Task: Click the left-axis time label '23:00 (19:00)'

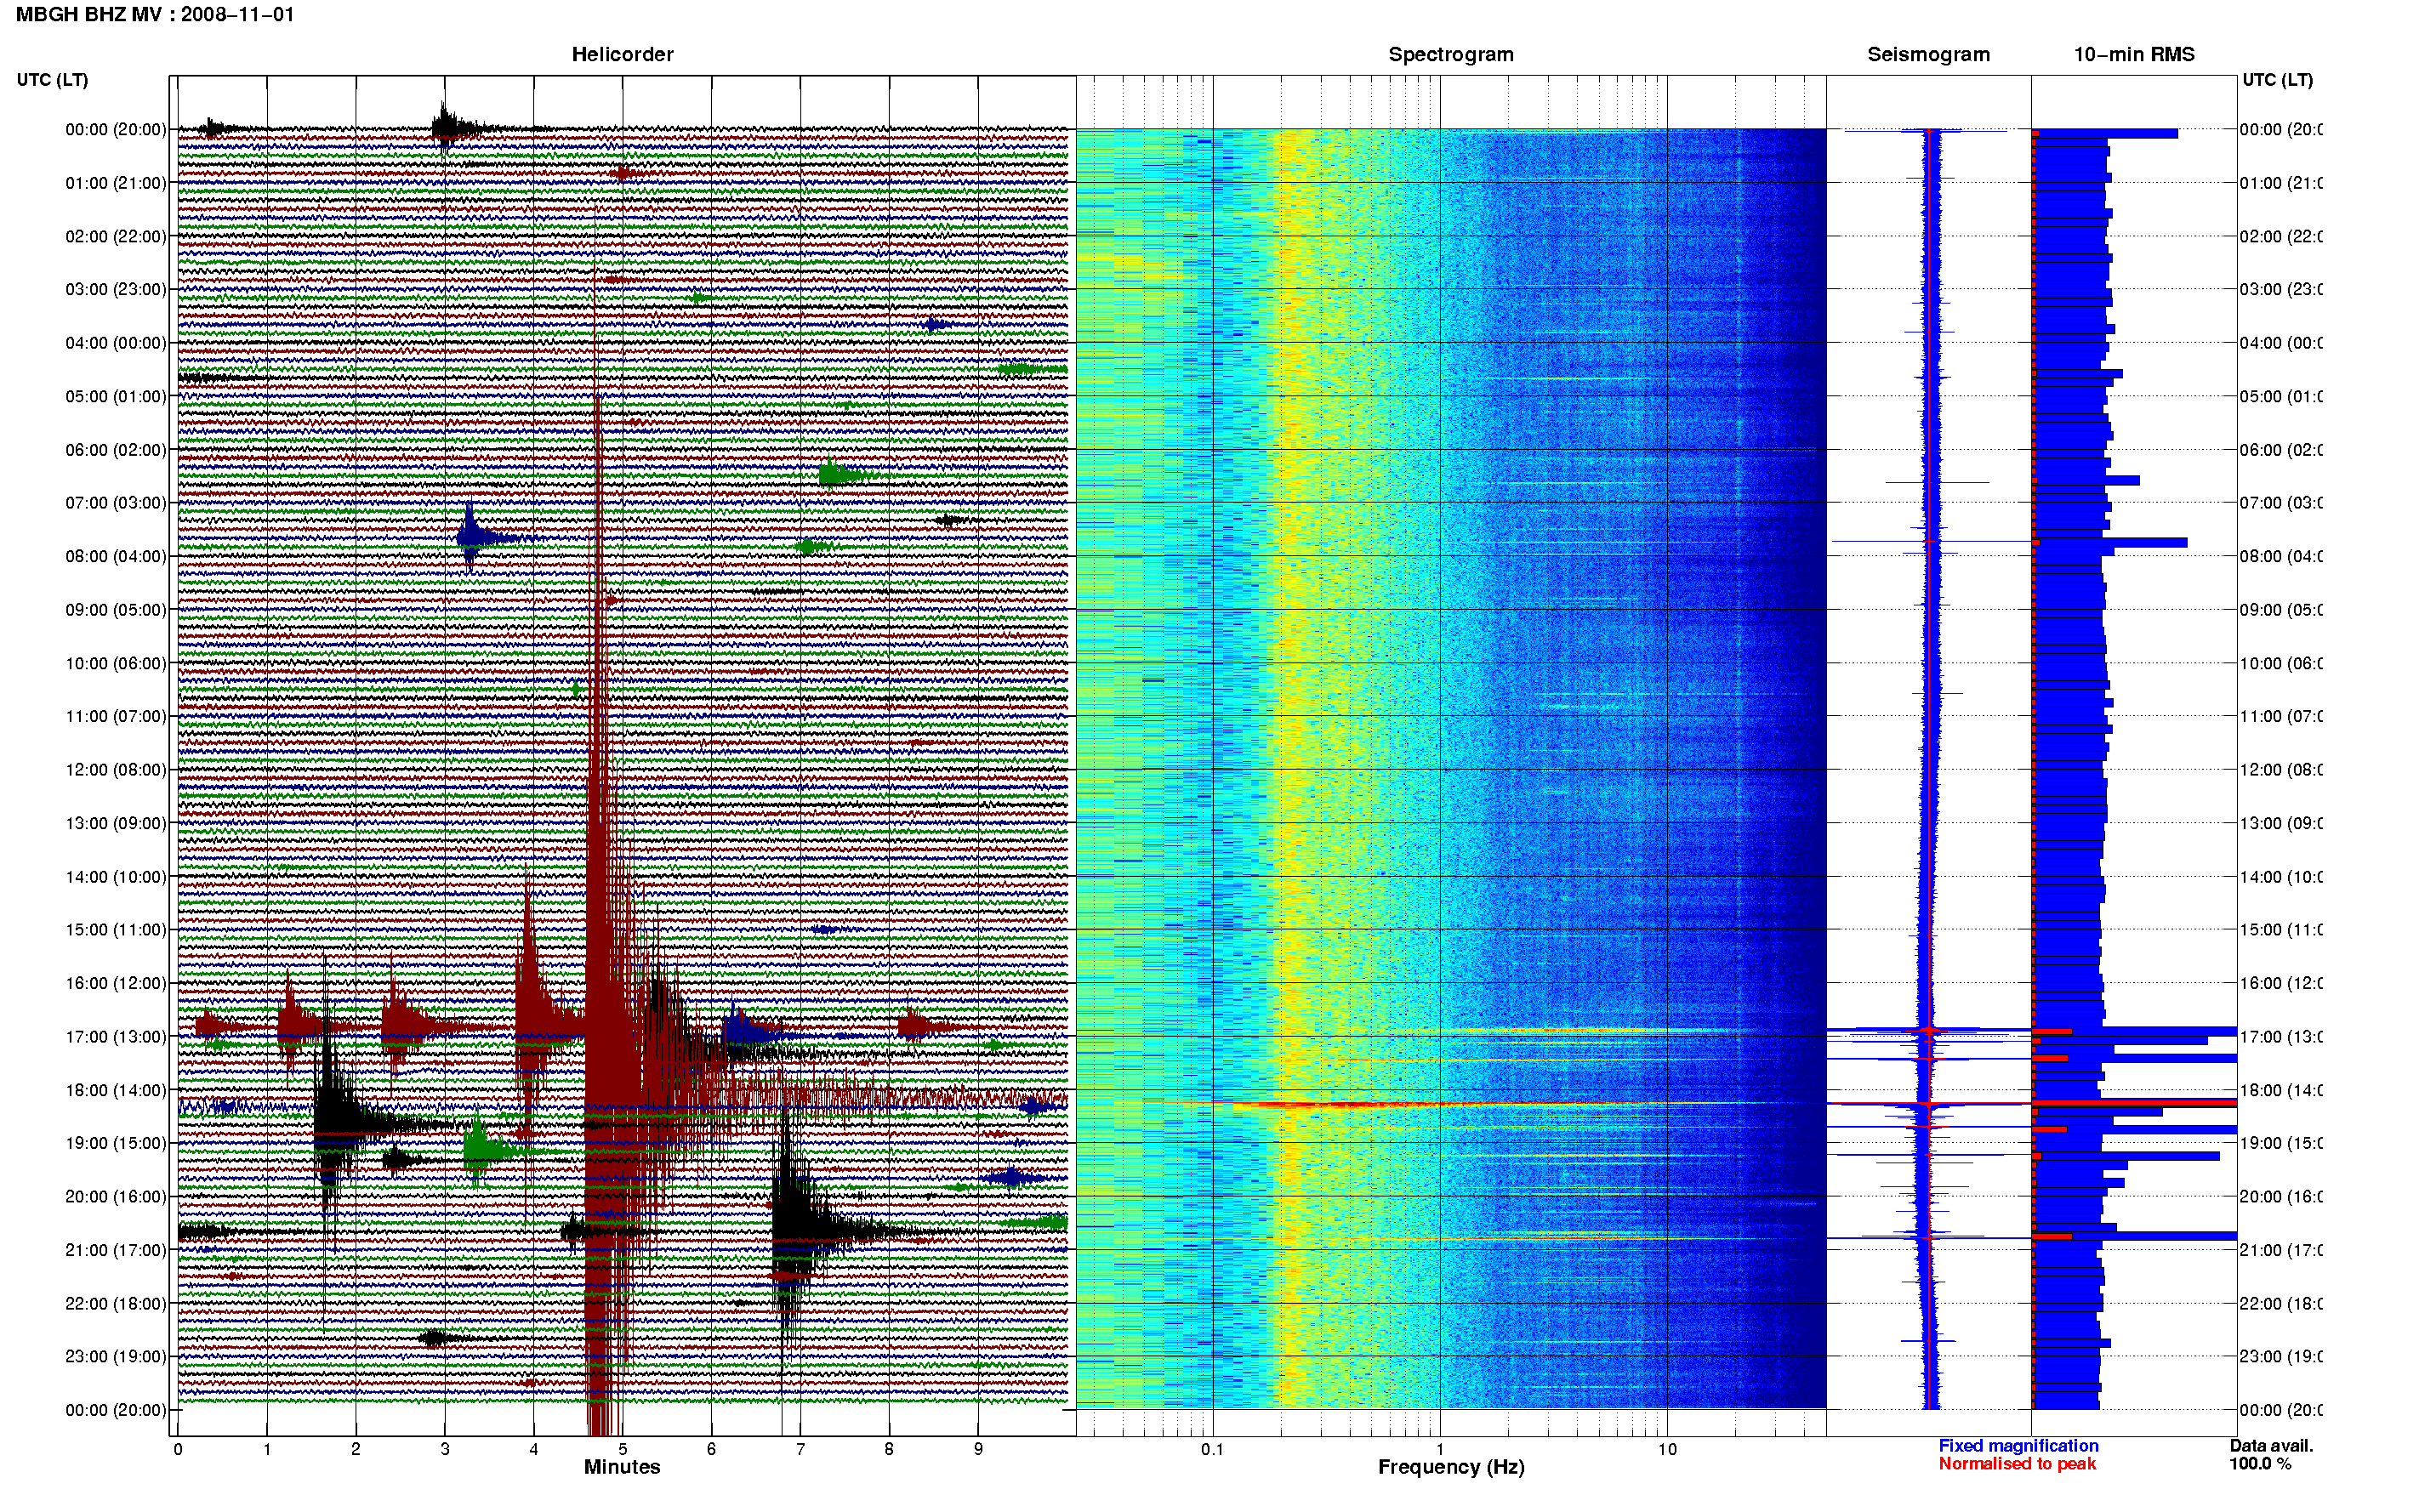Action: point(116,1356)
